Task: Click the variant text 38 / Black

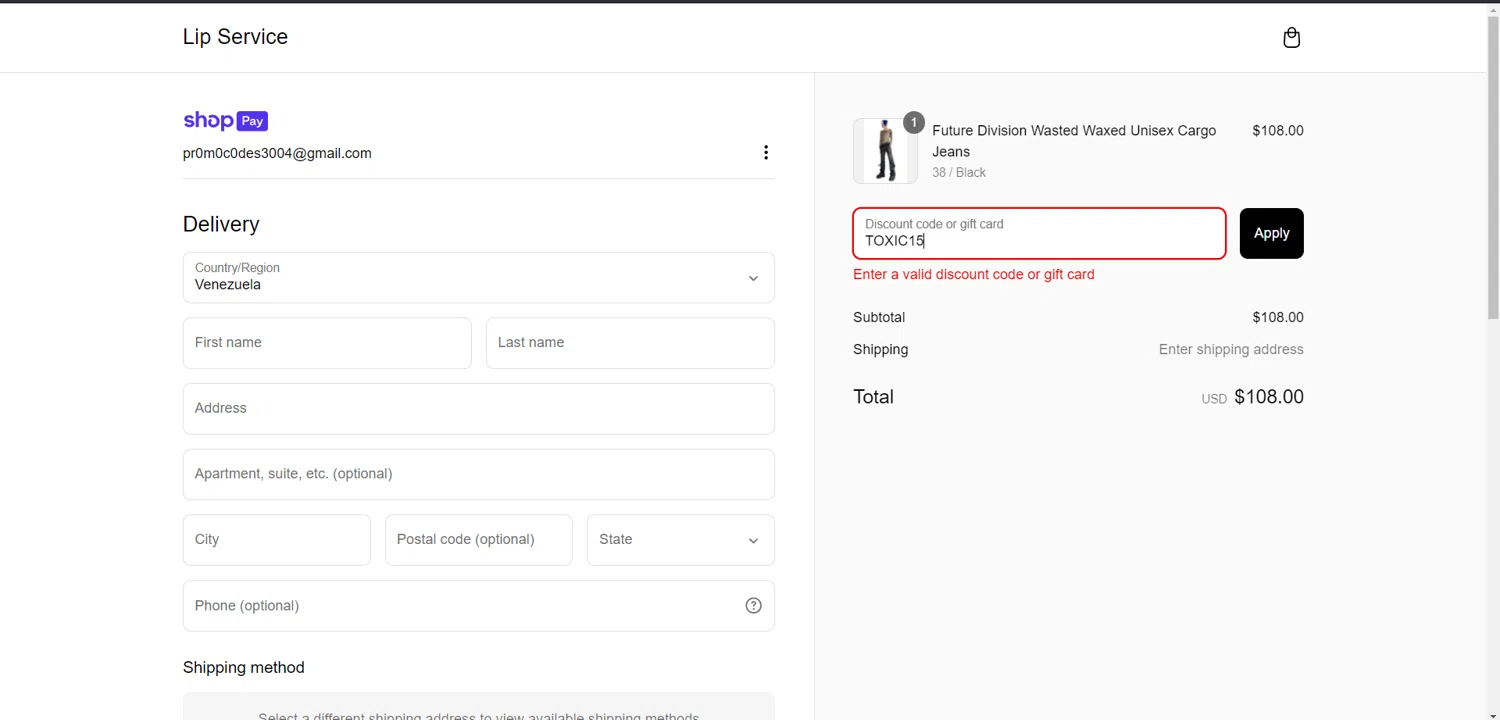Action: click(x=959, y=172)
